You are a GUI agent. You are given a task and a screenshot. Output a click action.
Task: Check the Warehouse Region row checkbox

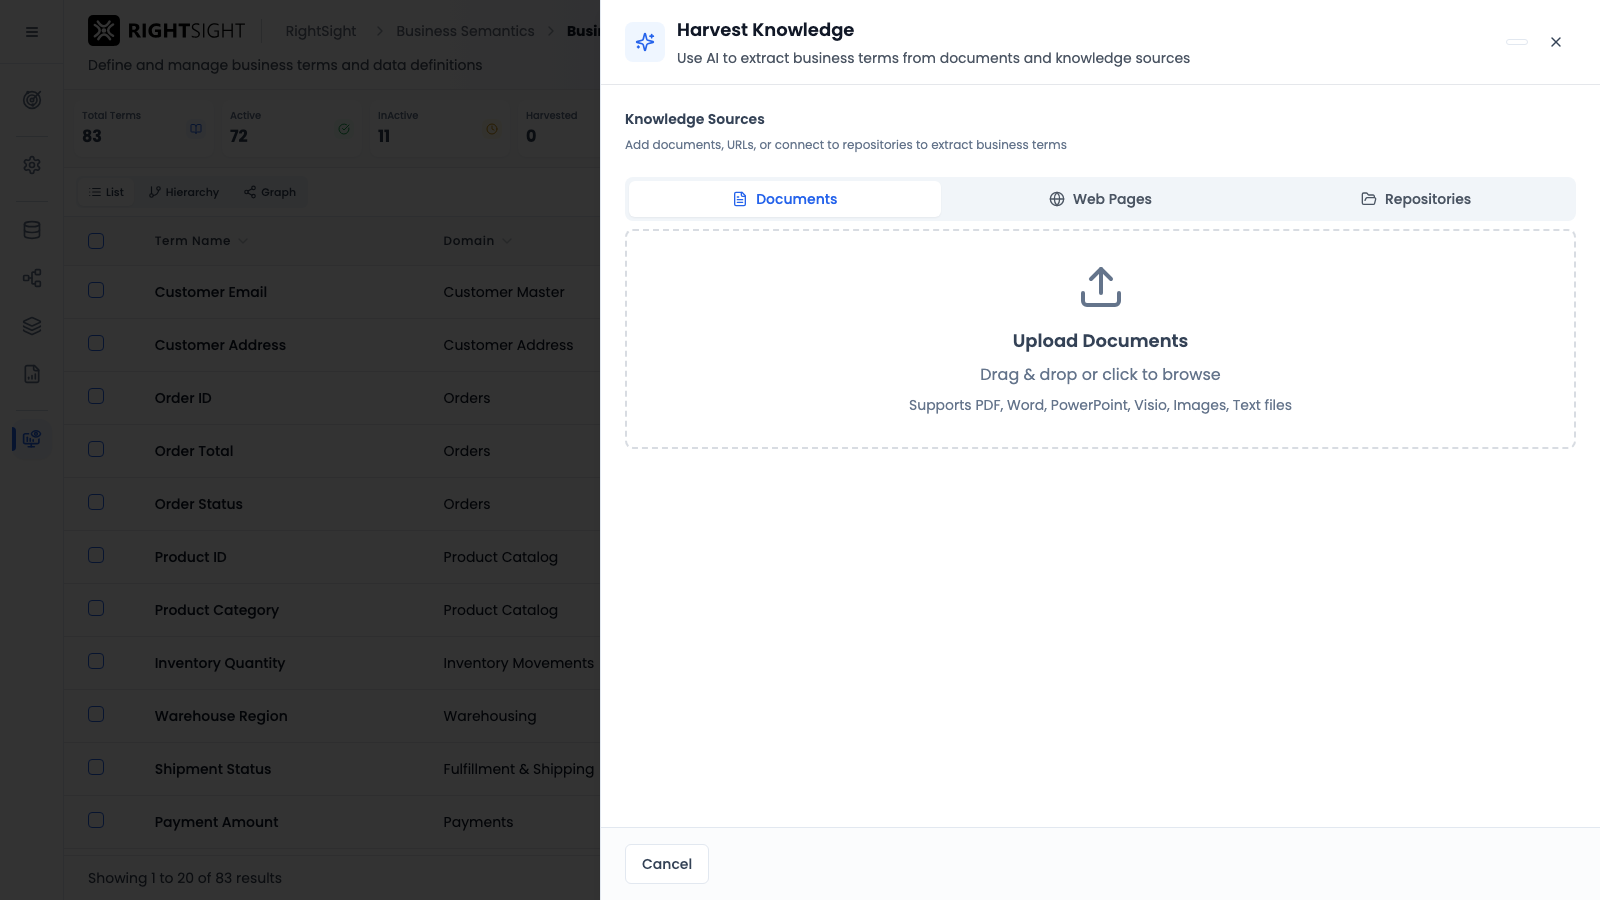(x=96, y=714)
